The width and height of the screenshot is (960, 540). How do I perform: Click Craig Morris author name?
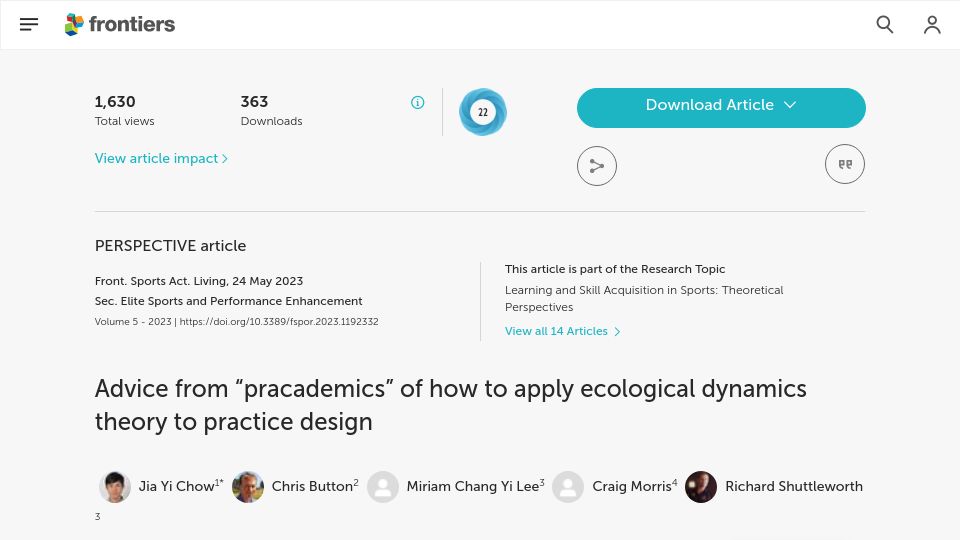[x=631, y=486]
